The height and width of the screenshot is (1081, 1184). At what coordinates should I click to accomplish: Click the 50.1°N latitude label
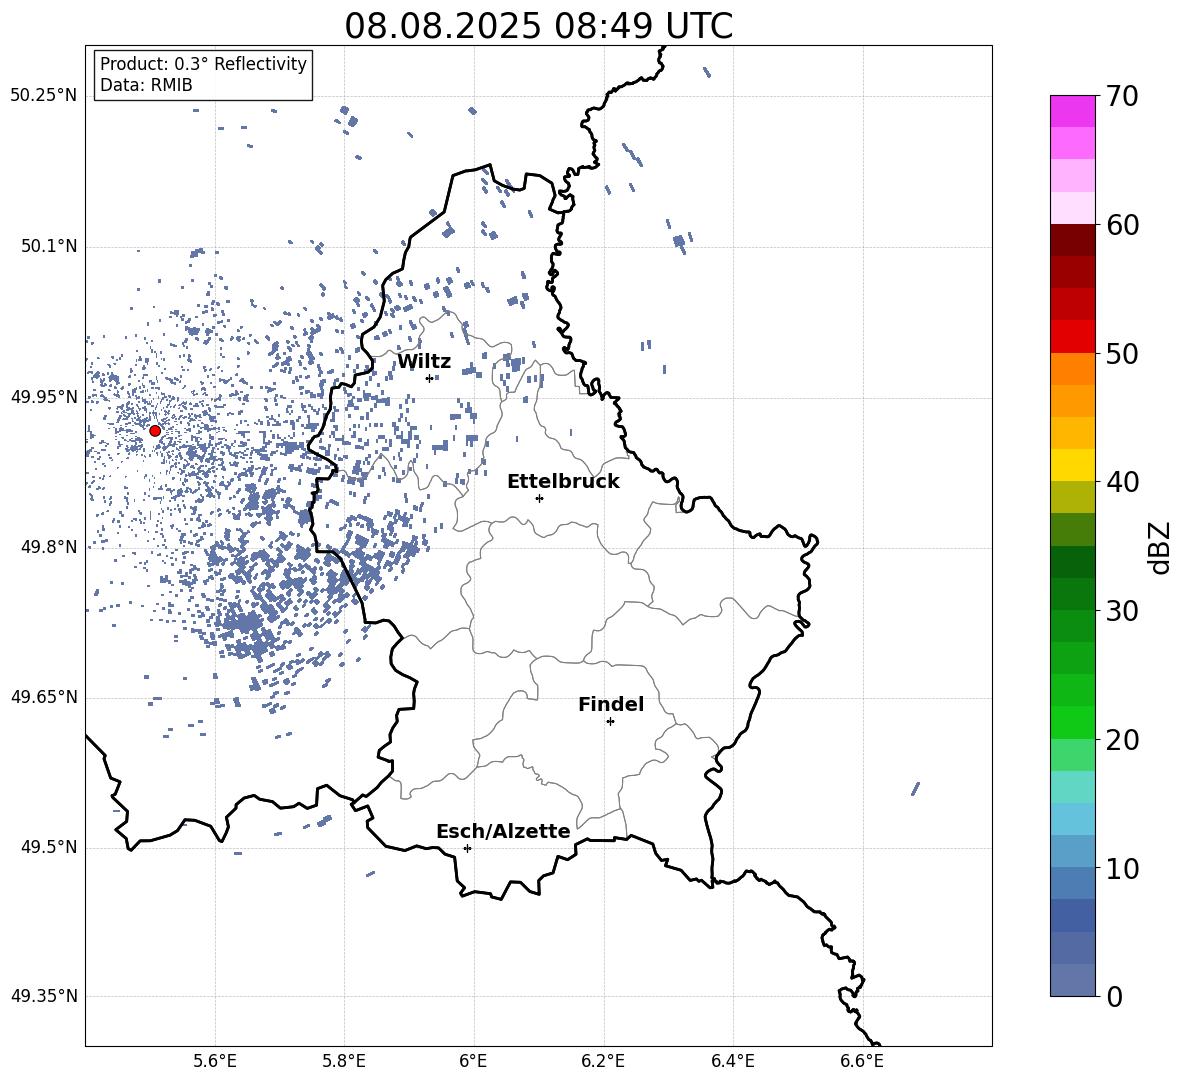[49, 247]
